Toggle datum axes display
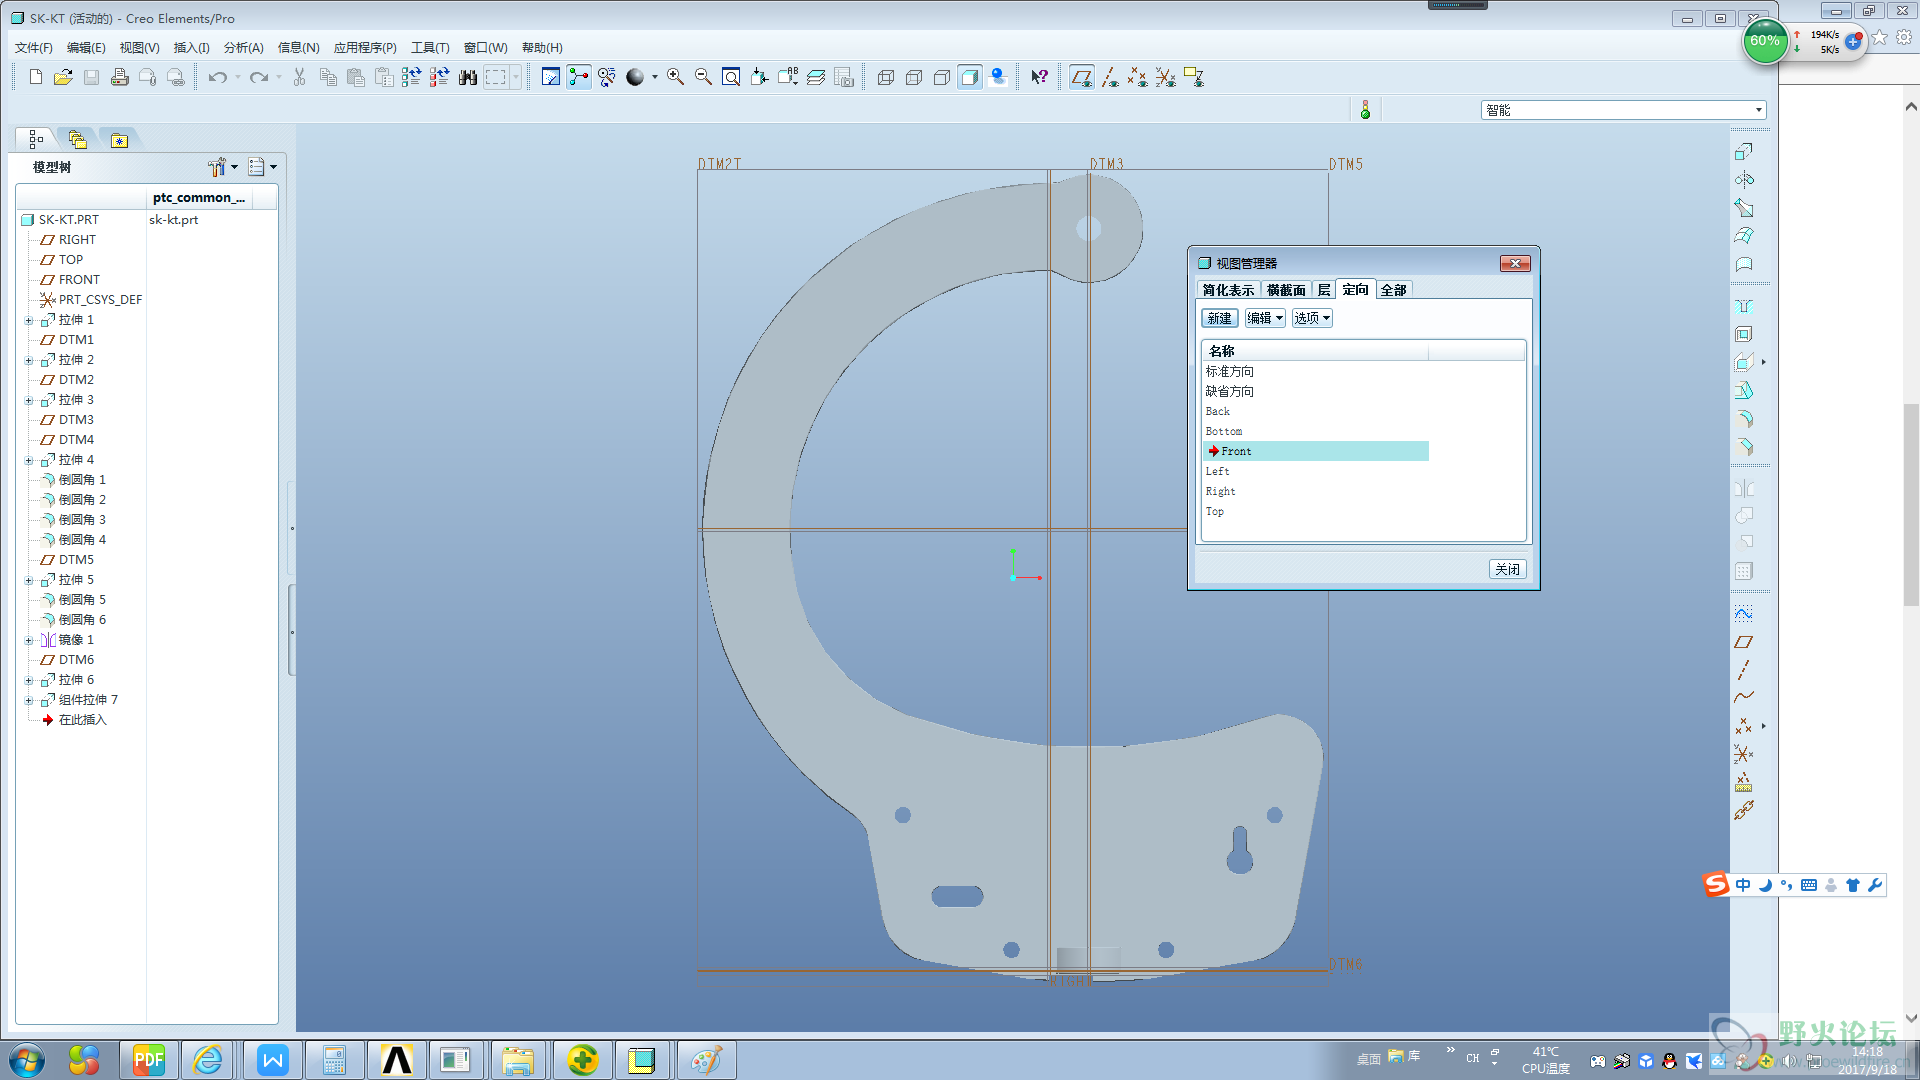Image resolution: width=1920 pixels, height=1080 pixels. coord(1110,77)
